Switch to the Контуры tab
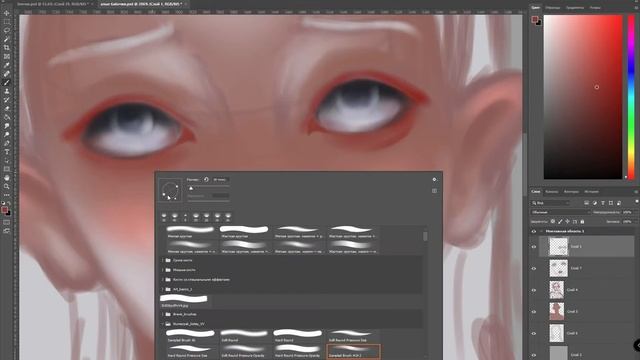The width and height of the screenshot is (640, 360). pyautogui.click(x=571, y=191)
